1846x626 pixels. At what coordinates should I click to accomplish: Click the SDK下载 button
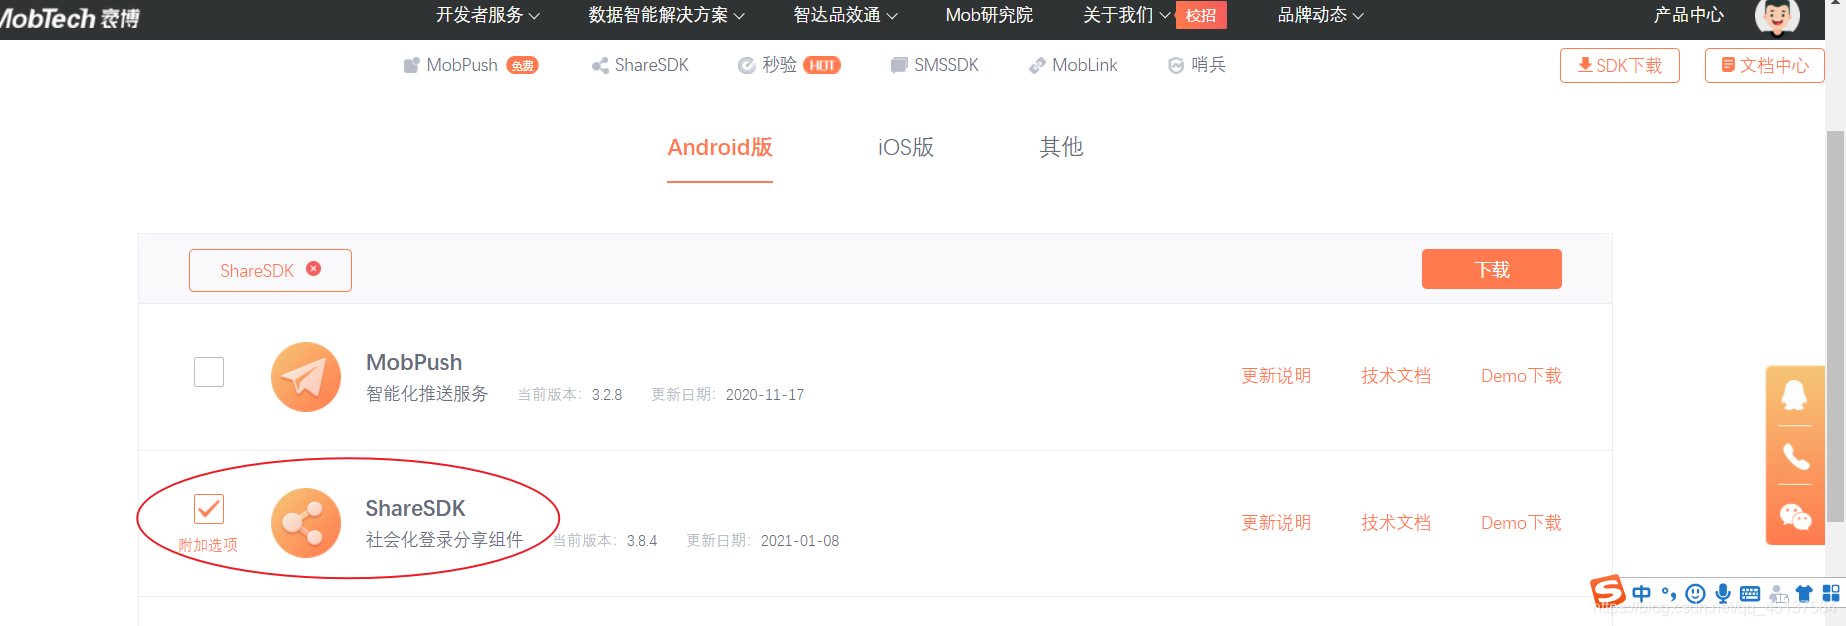pos(1620,65)
